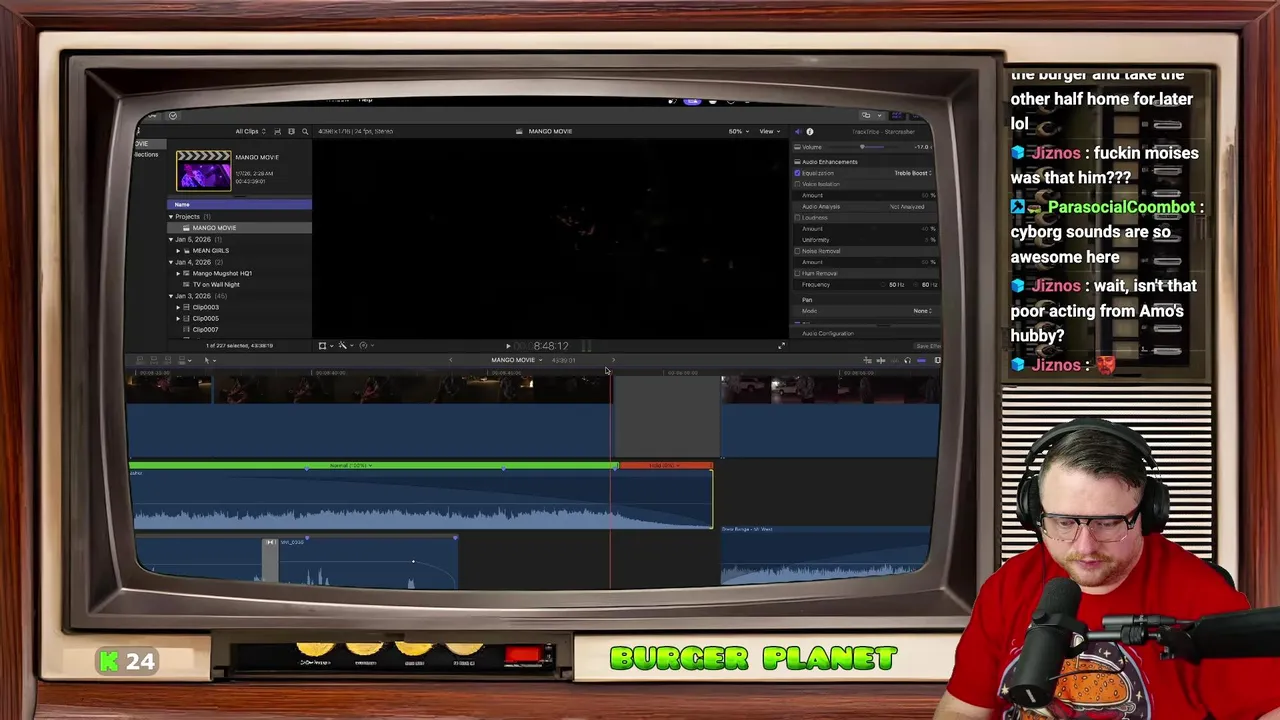Toggle the Equalization checkbox
This screenshot has width=1280, height=720.
click(797, 173)
